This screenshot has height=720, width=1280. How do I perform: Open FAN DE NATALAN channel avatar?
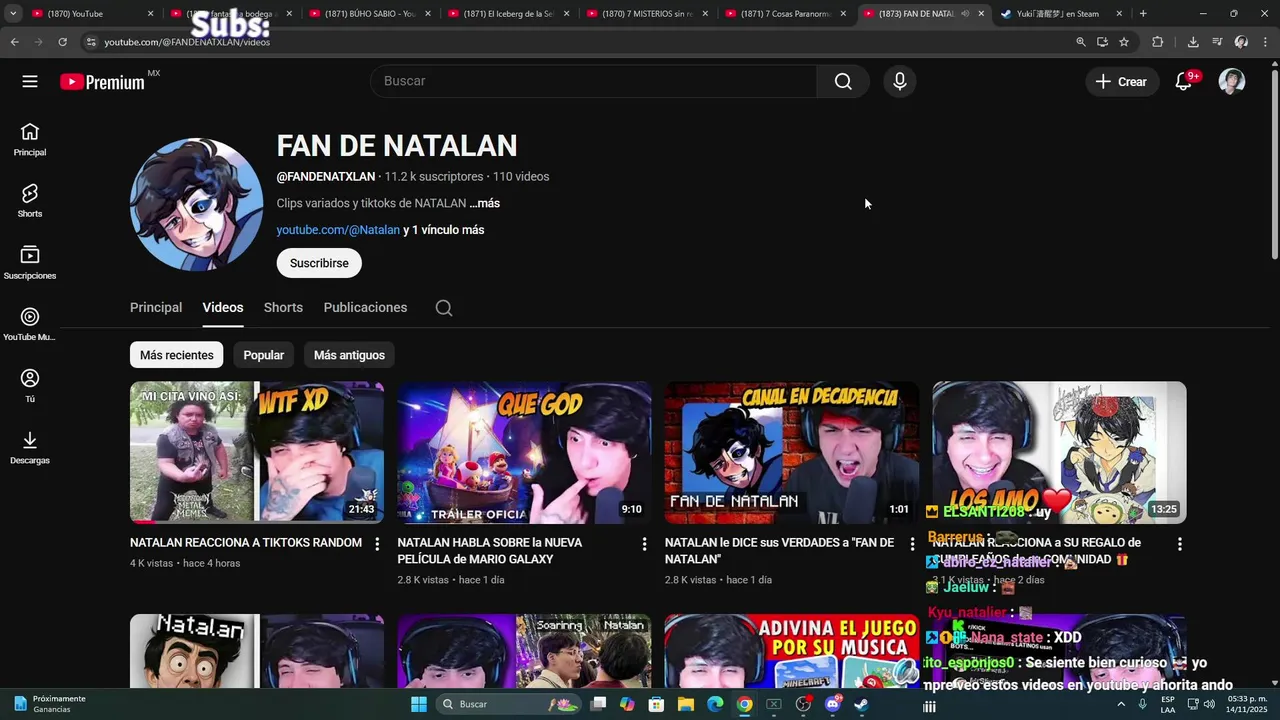196,204
